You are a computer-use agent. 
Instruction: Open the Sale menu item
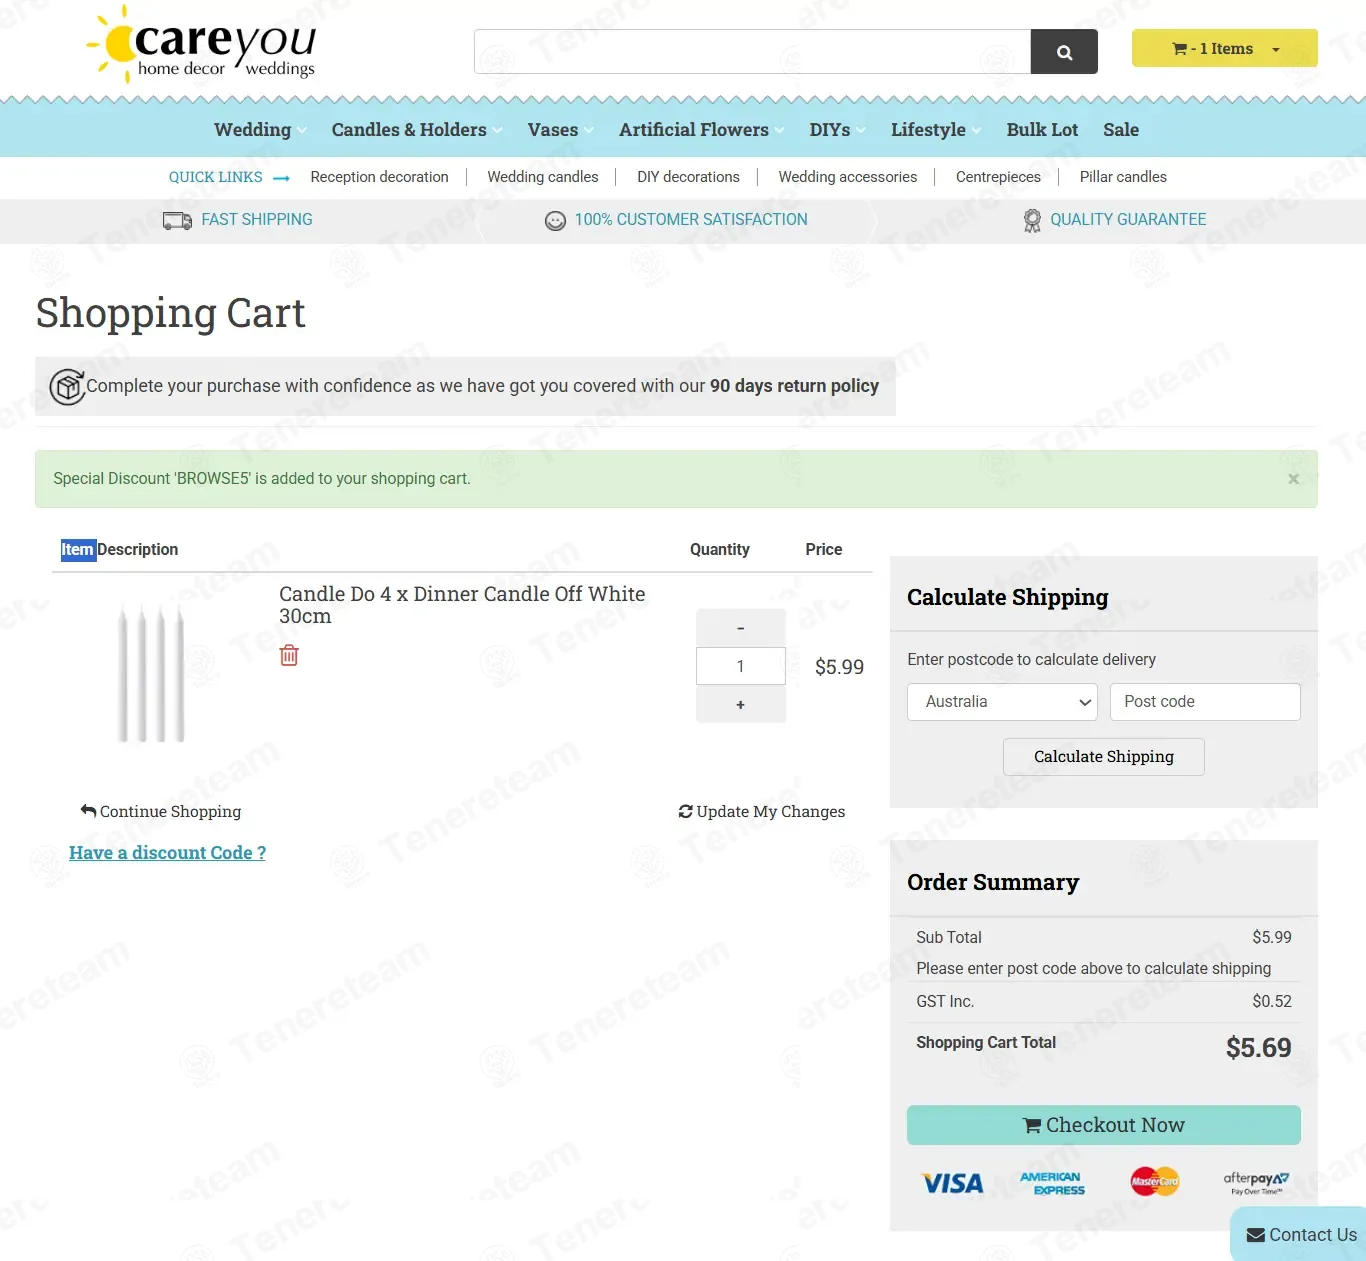tap(1121, 130)
